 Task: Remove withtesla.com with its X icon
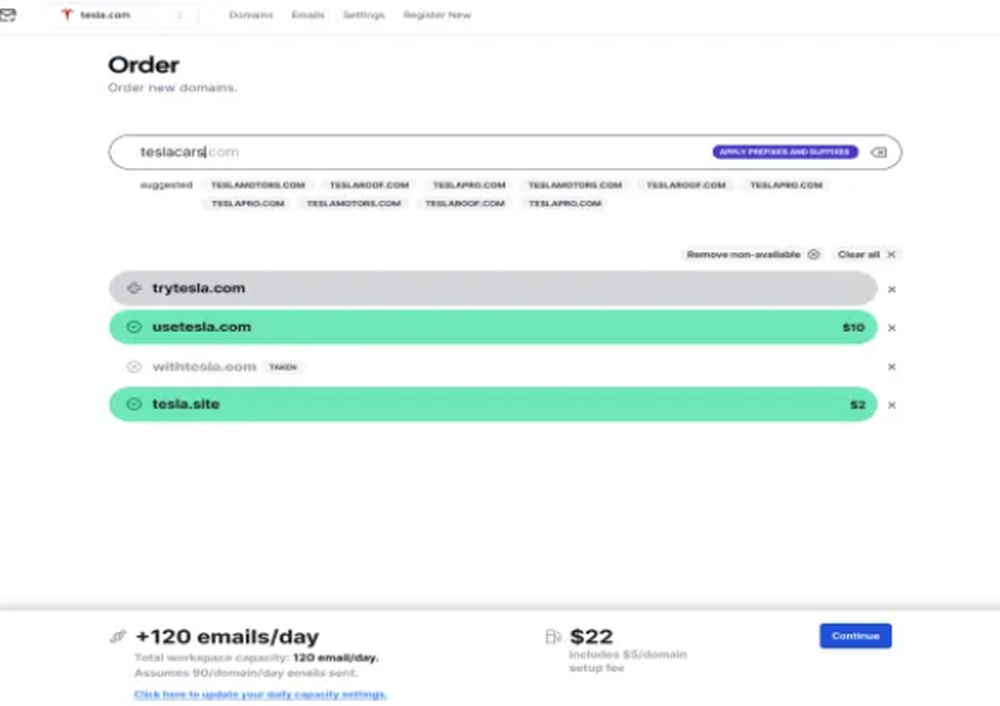[892, 367]
